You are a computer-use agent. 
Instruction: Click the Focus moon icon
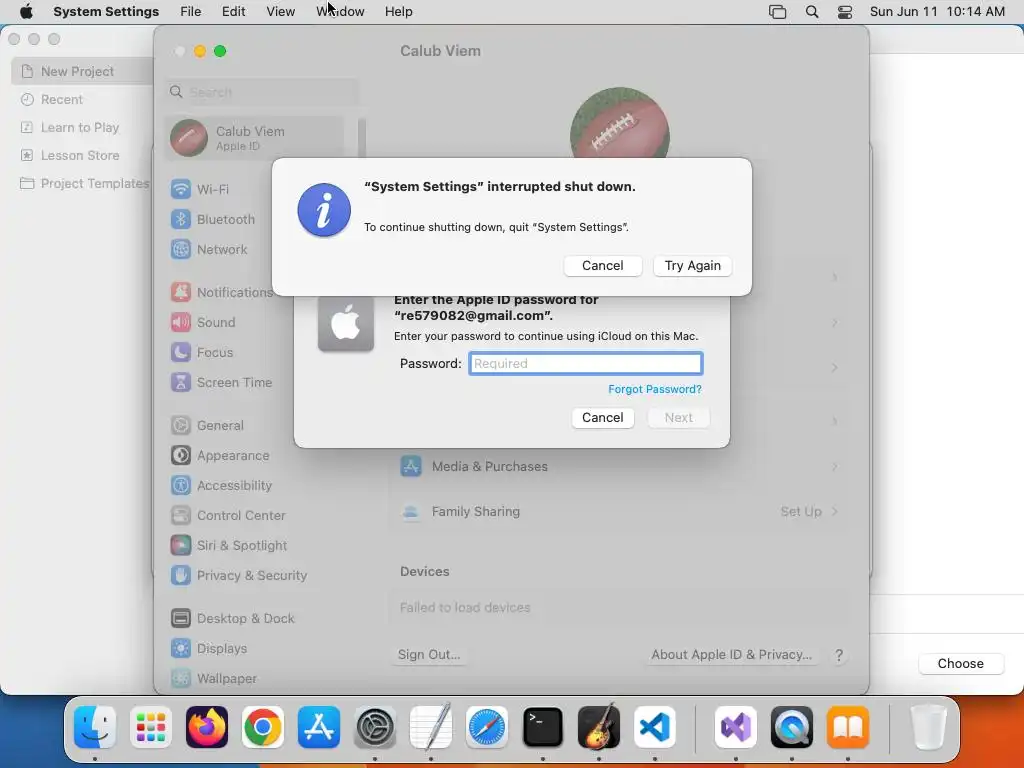(181, 353)
